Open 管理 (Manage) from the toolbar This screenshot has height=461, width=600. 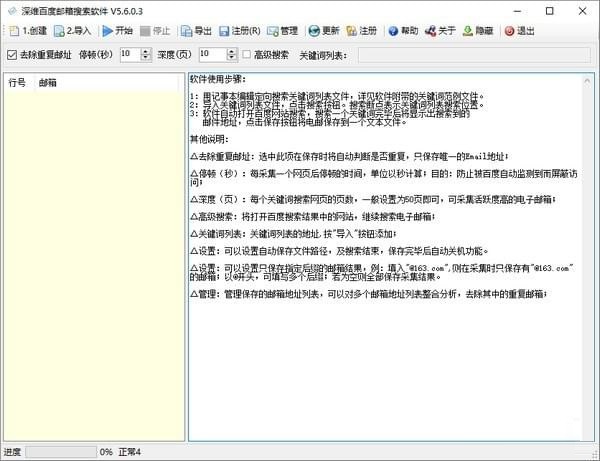tap(283, 31)
